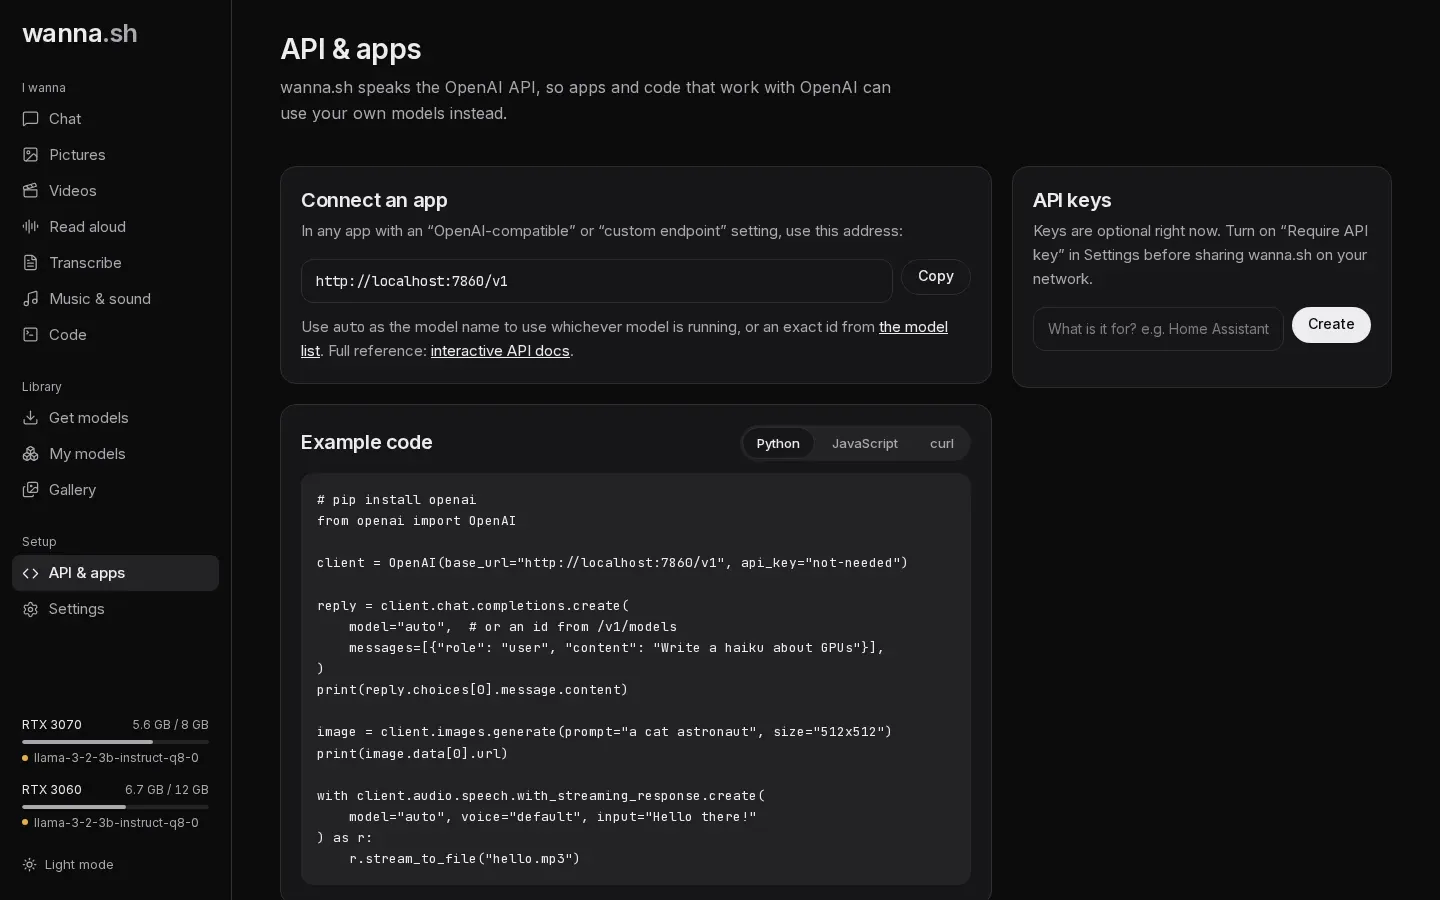The height and width of the screenshot is (900, 1440).
Task: Click the sun icon beside Light mode
Action: pyautogui.click(x=29, y=865)
